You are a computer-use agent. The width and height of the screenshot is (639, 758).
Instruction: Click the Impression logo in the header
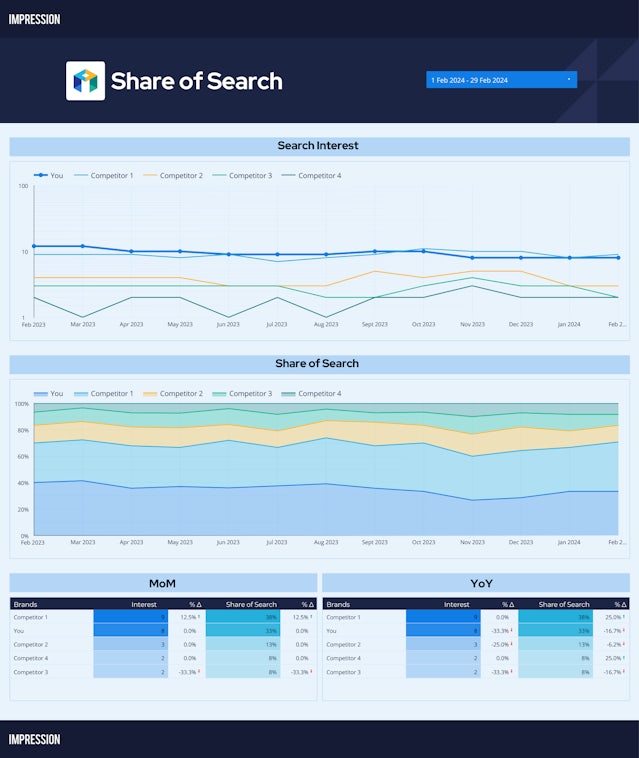pyautogui.click(x=34, y=19)
